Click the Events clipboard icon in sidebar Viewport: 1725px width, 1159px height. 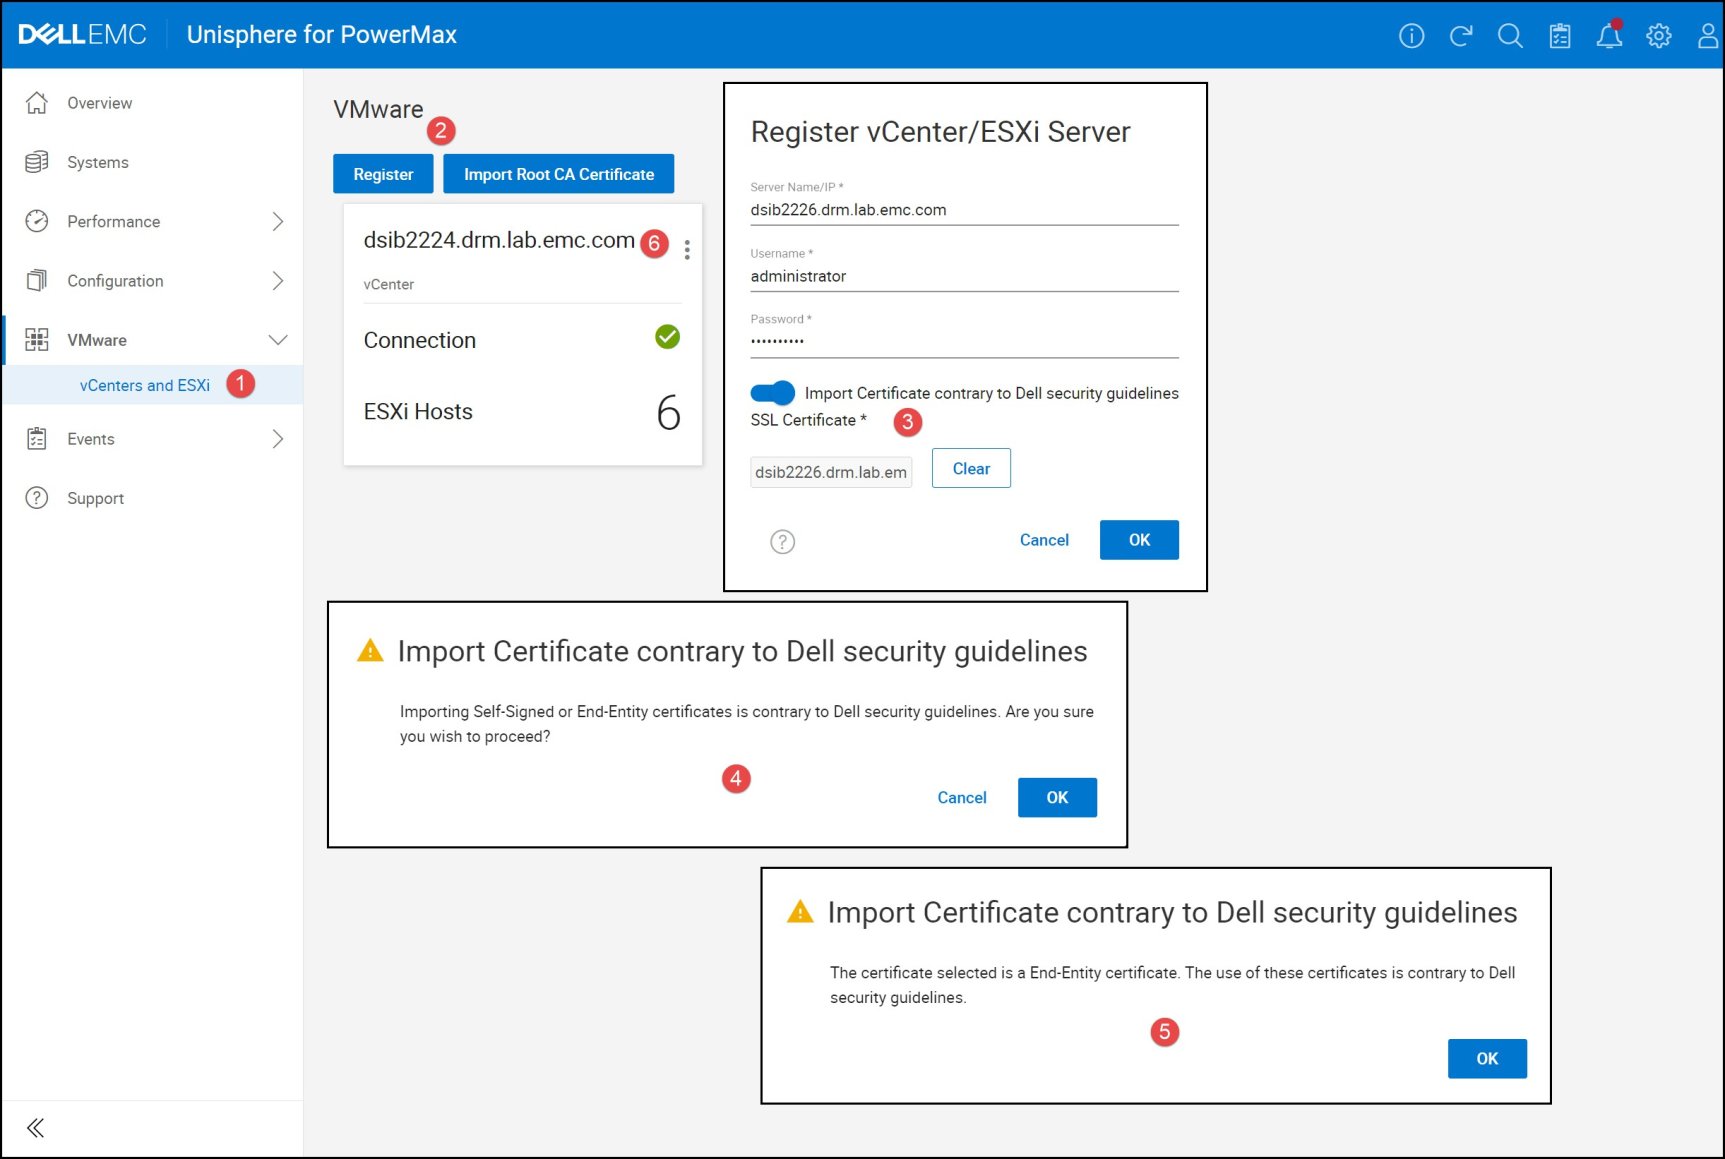[37, 438]
